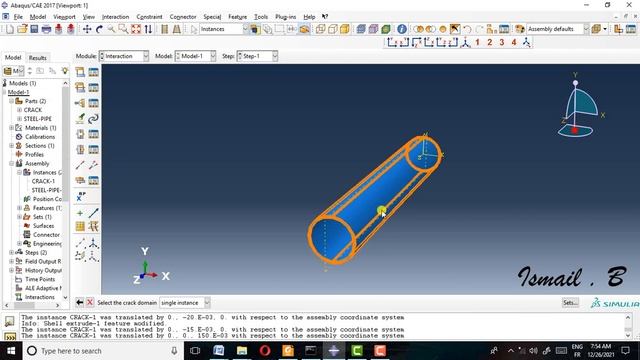Viewport: 640px width, 360px height.
Task: Expand the Steps (2) tree node
Action: click(x=11, y=253)
